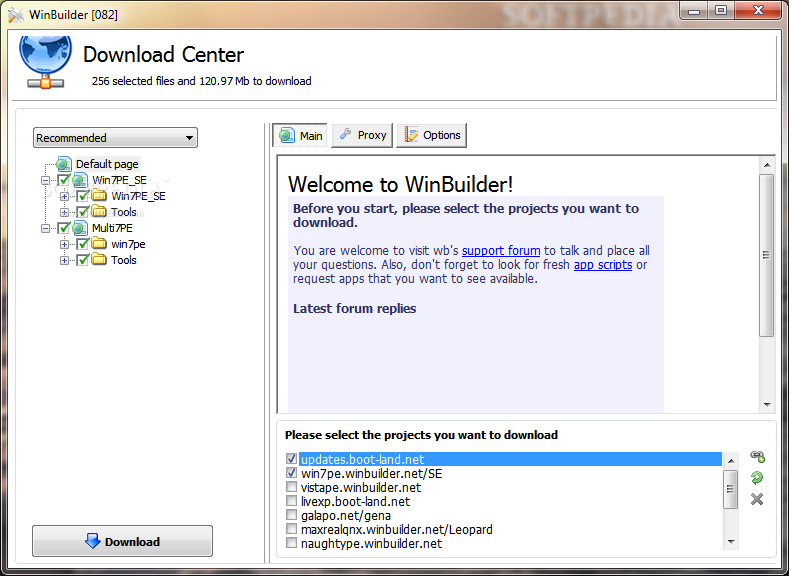Check the livexp.boot-land.net checkbox
The image size is (789, 576).
click(291, 501)
